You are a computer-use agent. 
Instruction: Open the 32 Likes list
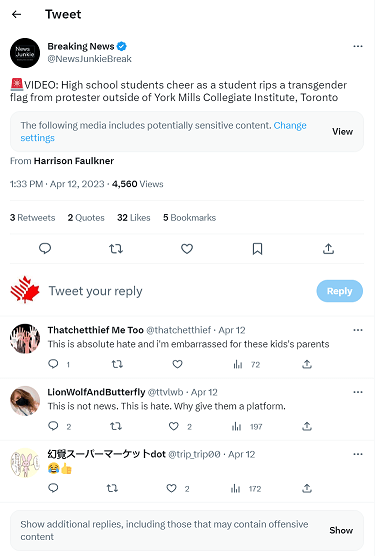pyautogui.click(x=134, y=217)
